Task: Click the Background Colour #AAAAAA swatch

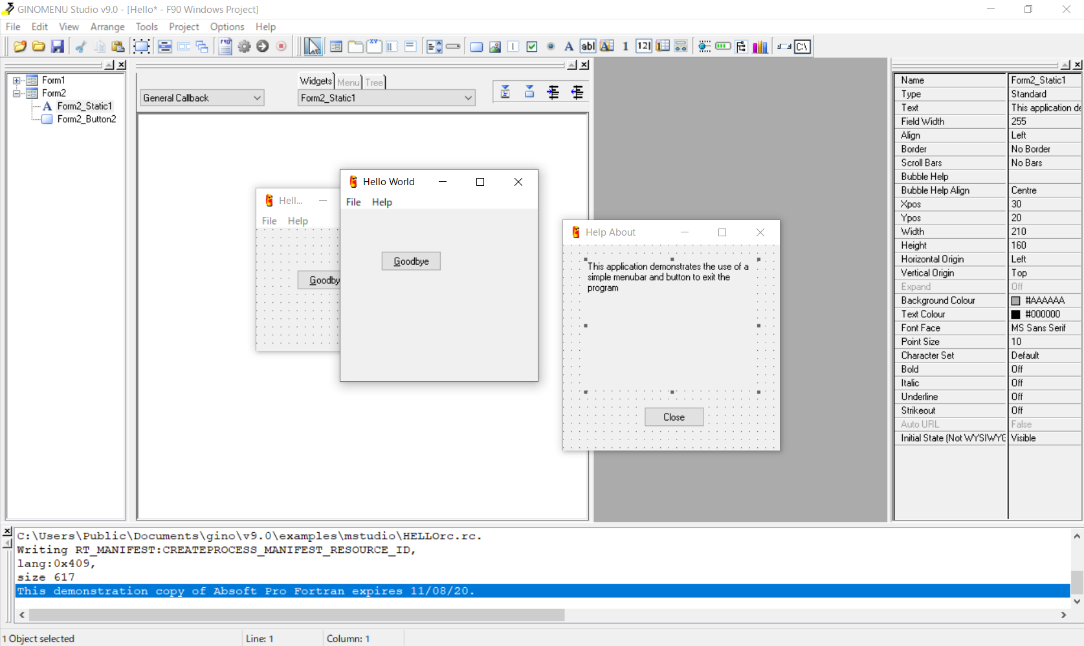Action: coord(1016,300)
